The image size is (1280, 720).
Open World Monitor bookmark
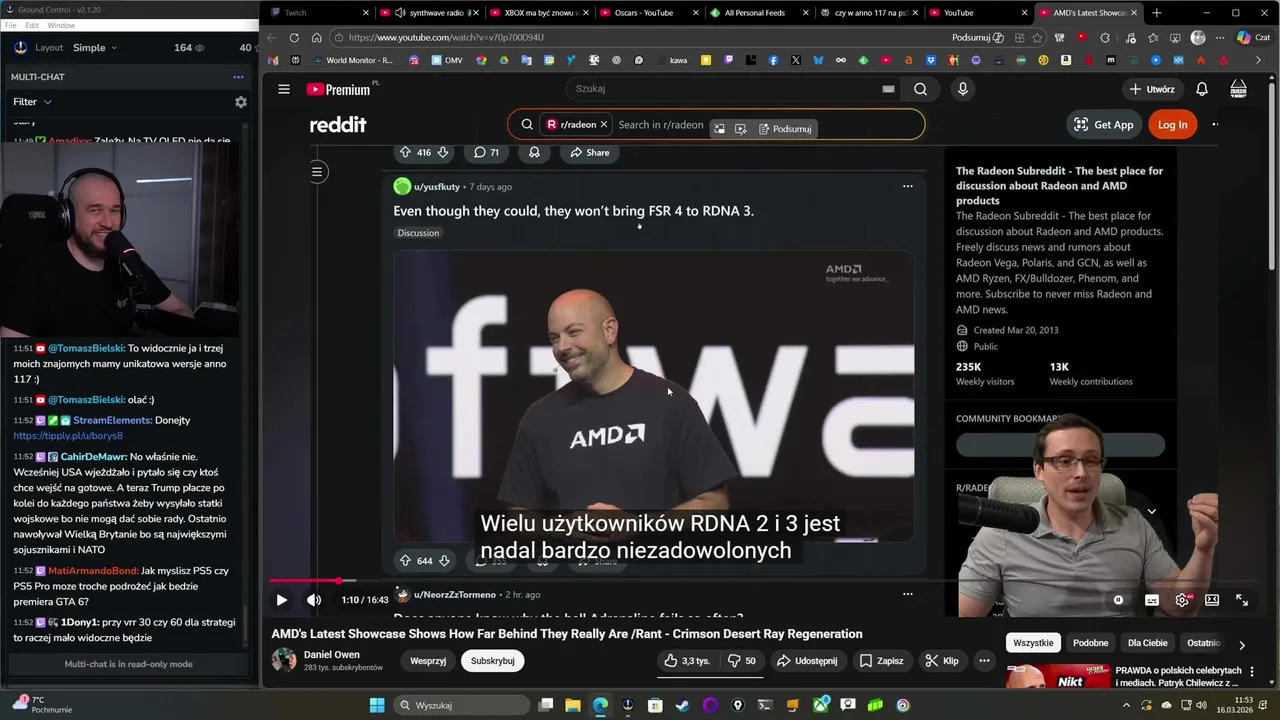(x=351, y=60)
